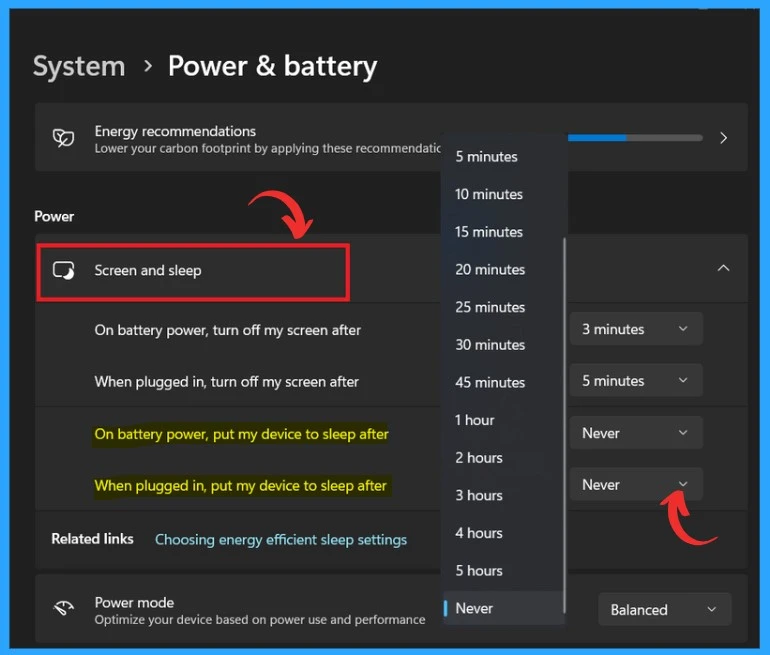Open the battery sleep Never dropdown

(x=636, y=433)
